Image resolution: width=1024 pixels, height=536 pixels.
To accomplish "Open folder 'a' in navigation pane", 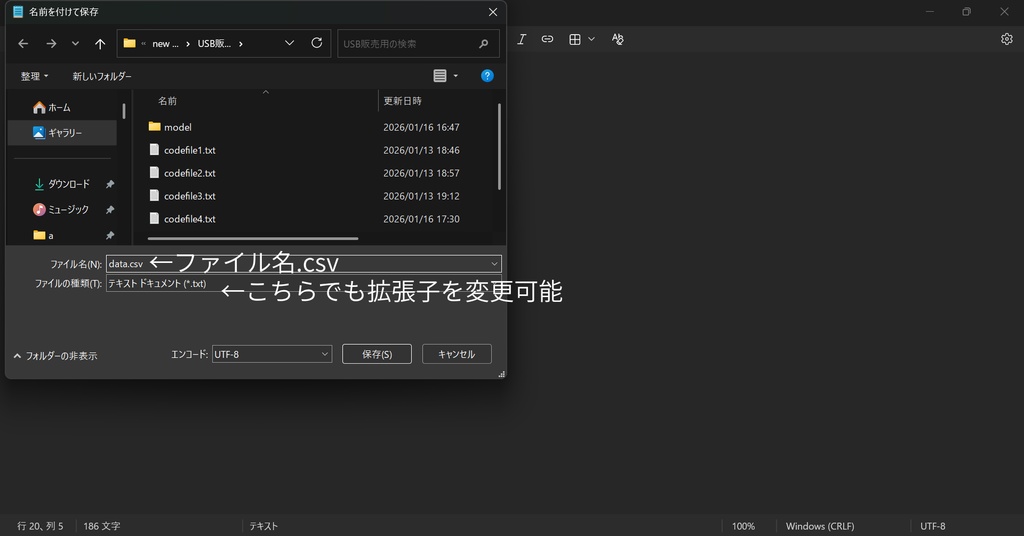I will point(44,235).
